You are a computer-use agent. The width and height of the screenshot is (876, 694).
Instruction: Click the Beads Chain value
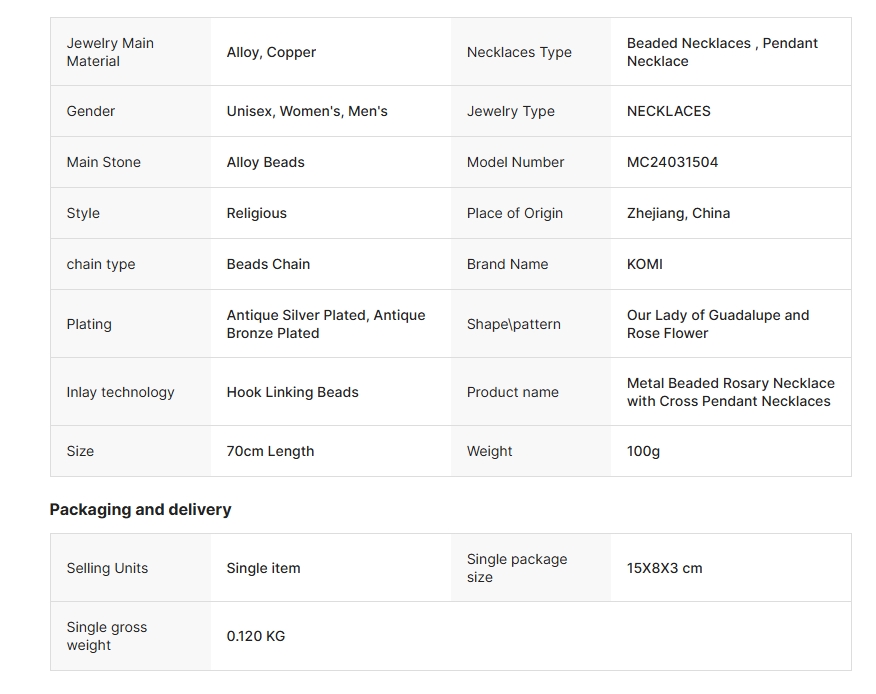pyautogui.click(x=268, y=264)
